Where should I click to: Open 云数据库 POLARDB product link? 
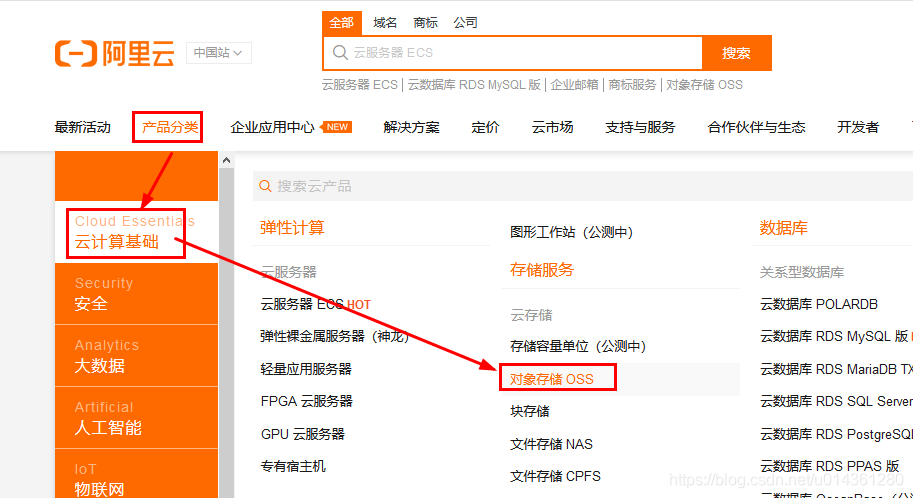[x=819, y=305]
